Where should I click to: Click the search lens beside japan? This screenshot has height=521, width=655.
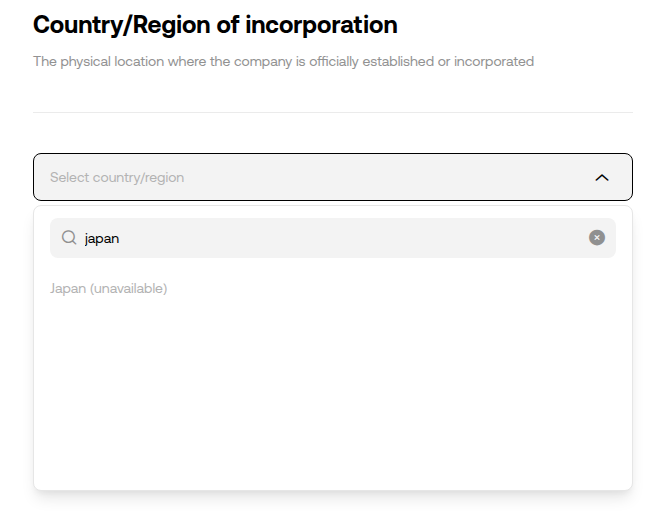[x=69, y=238]
